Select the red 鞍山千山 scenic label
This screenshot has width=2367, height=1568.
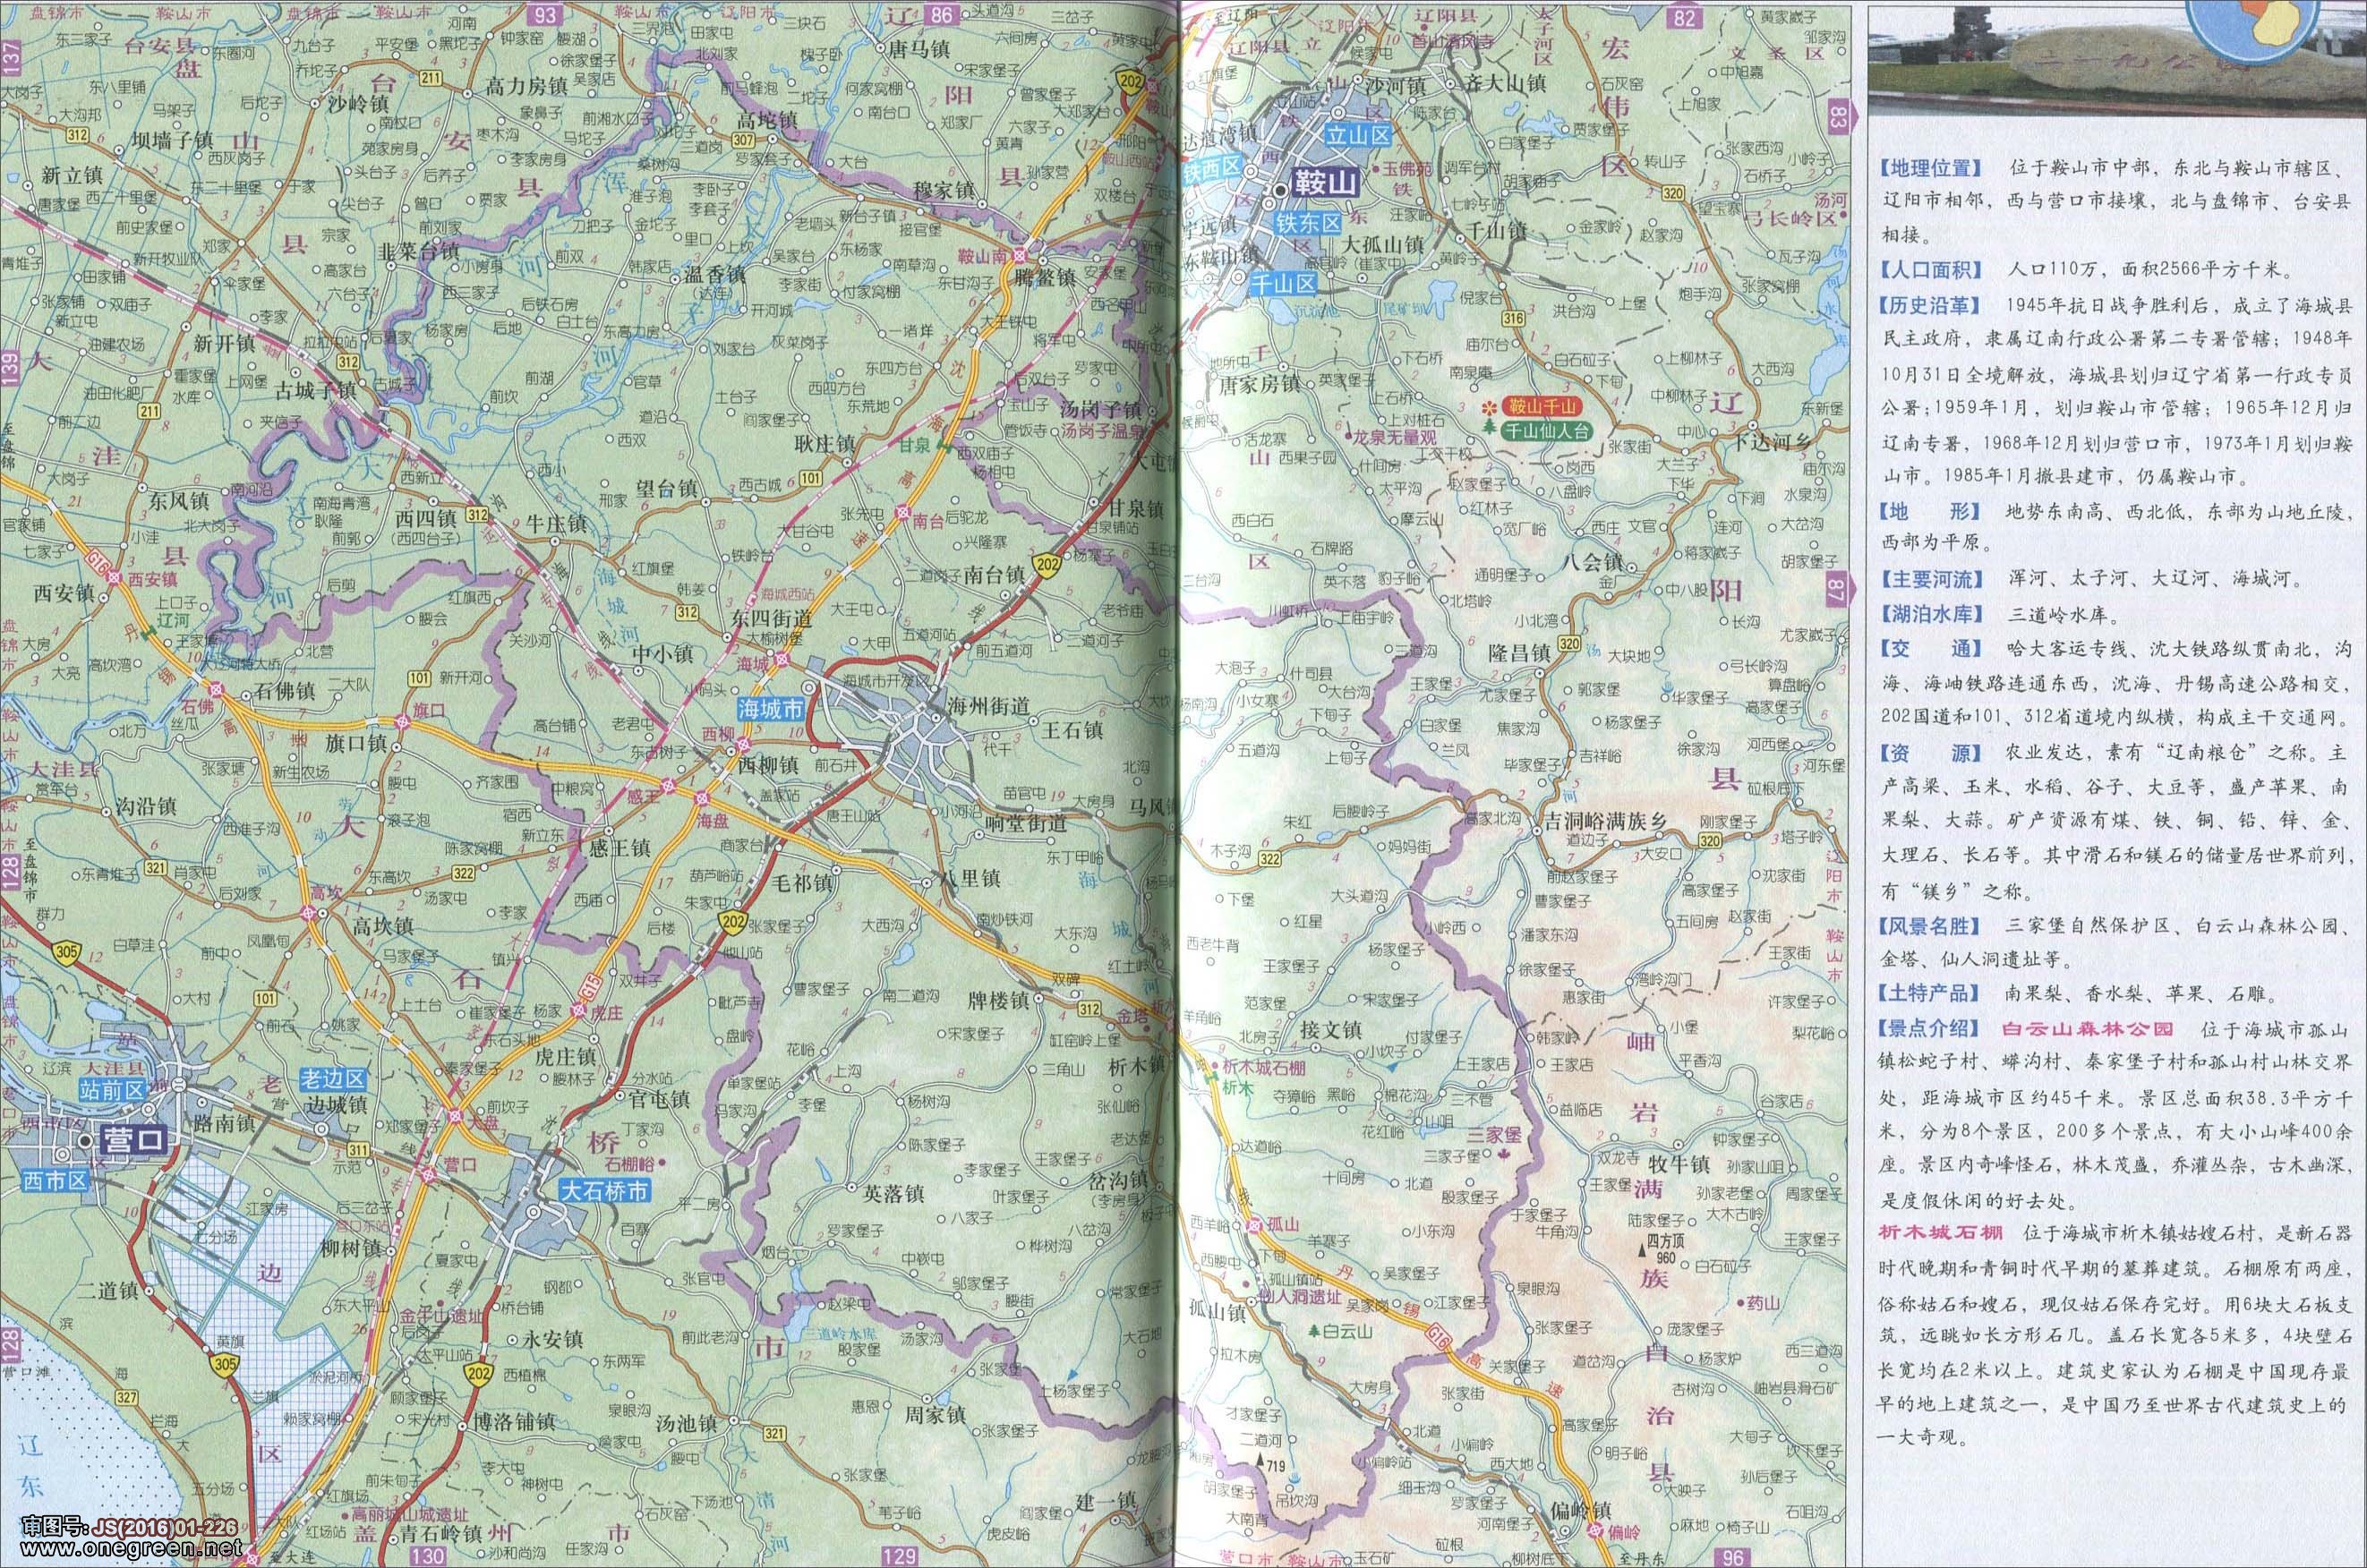[1542, 406]
